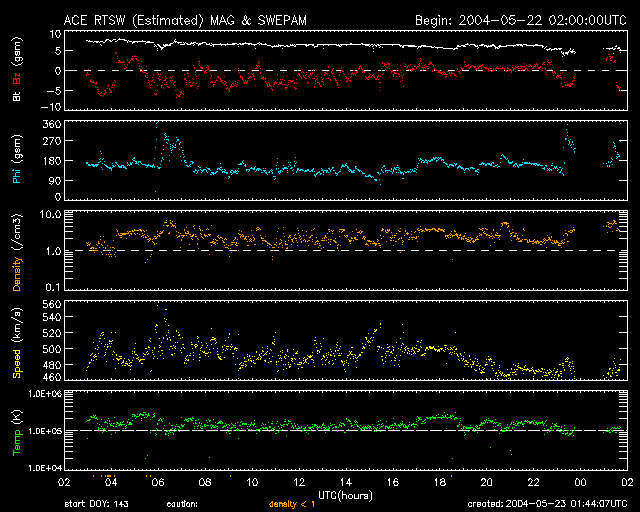Click the '04' hour label on the time axis

111,482
